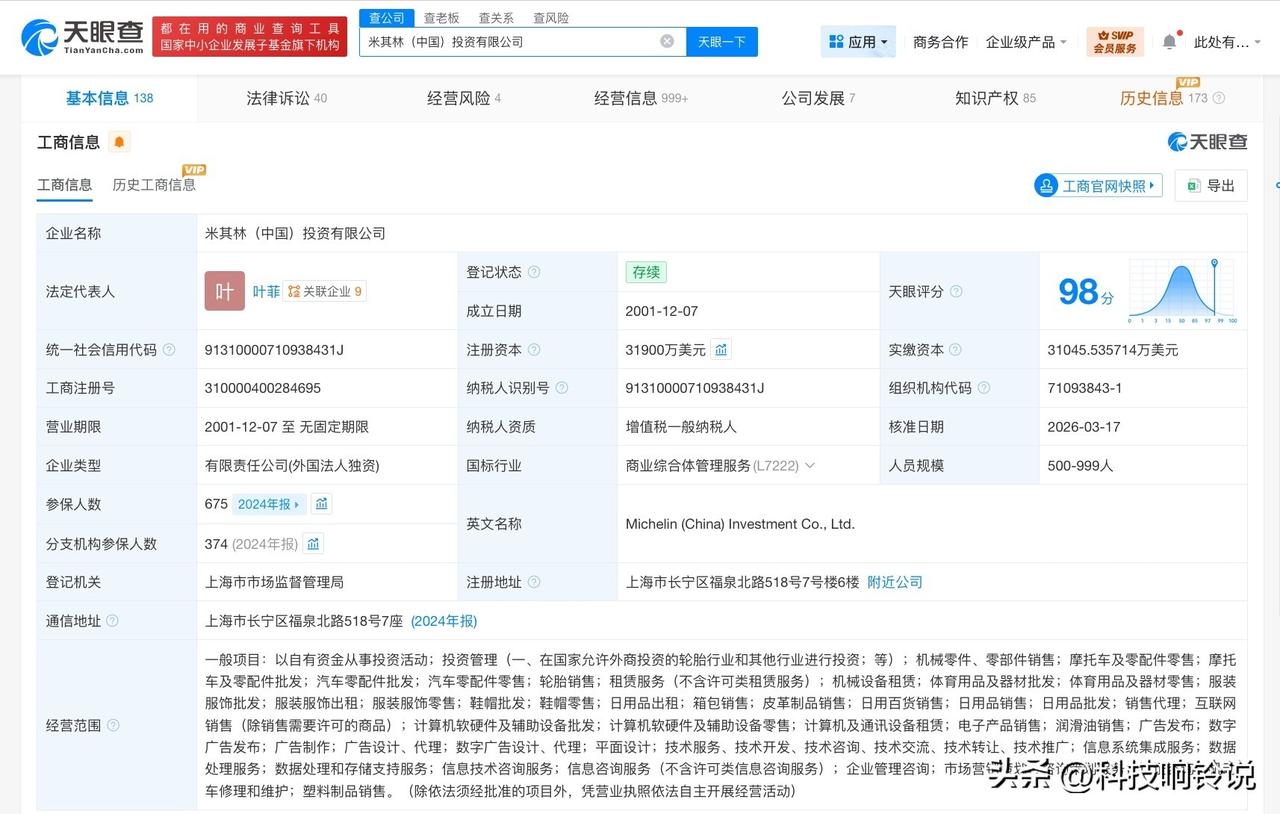
Task: Select the 核准日期 value 2026-03-17
Action: [1084, 426]
